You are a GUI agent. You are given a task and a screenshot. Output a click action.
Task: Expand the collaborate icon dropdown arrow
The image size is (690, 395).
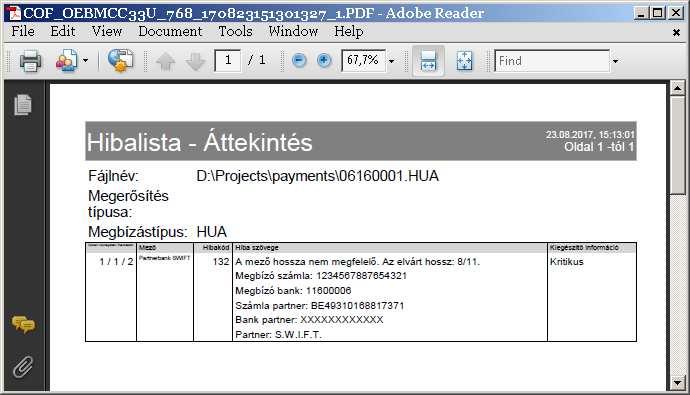click(x=85, y=61)
